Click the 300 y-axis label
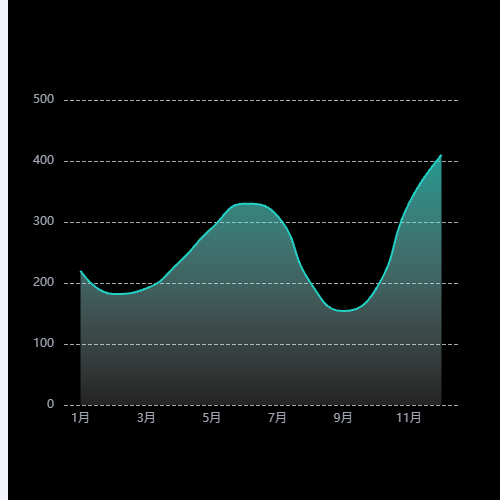The height and width of the screenshot is (500, 500). (43, 221)
